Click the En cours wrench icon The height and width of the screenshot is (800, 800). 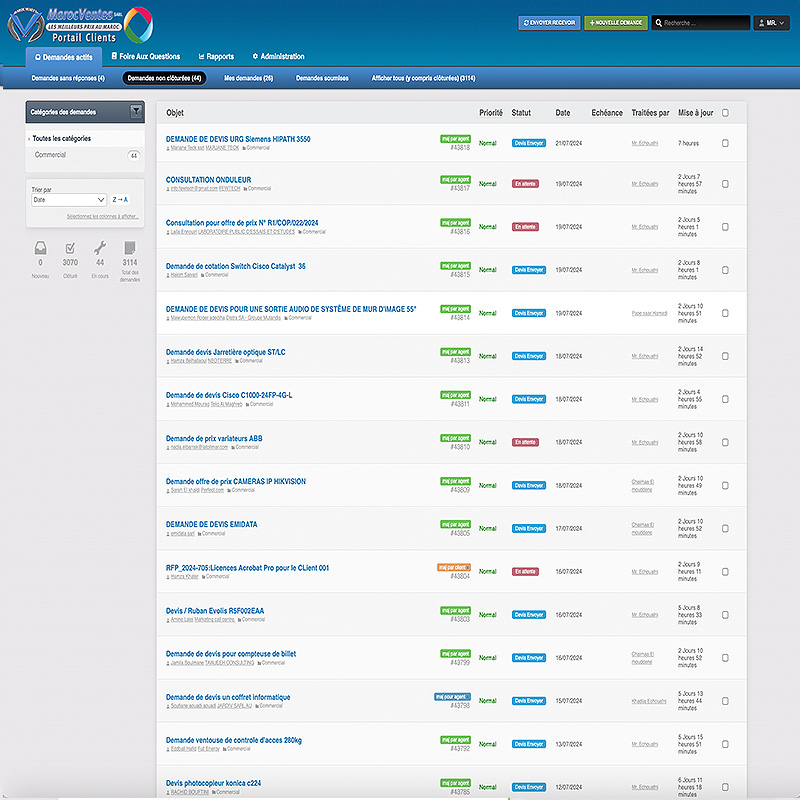tap(100, 250)
